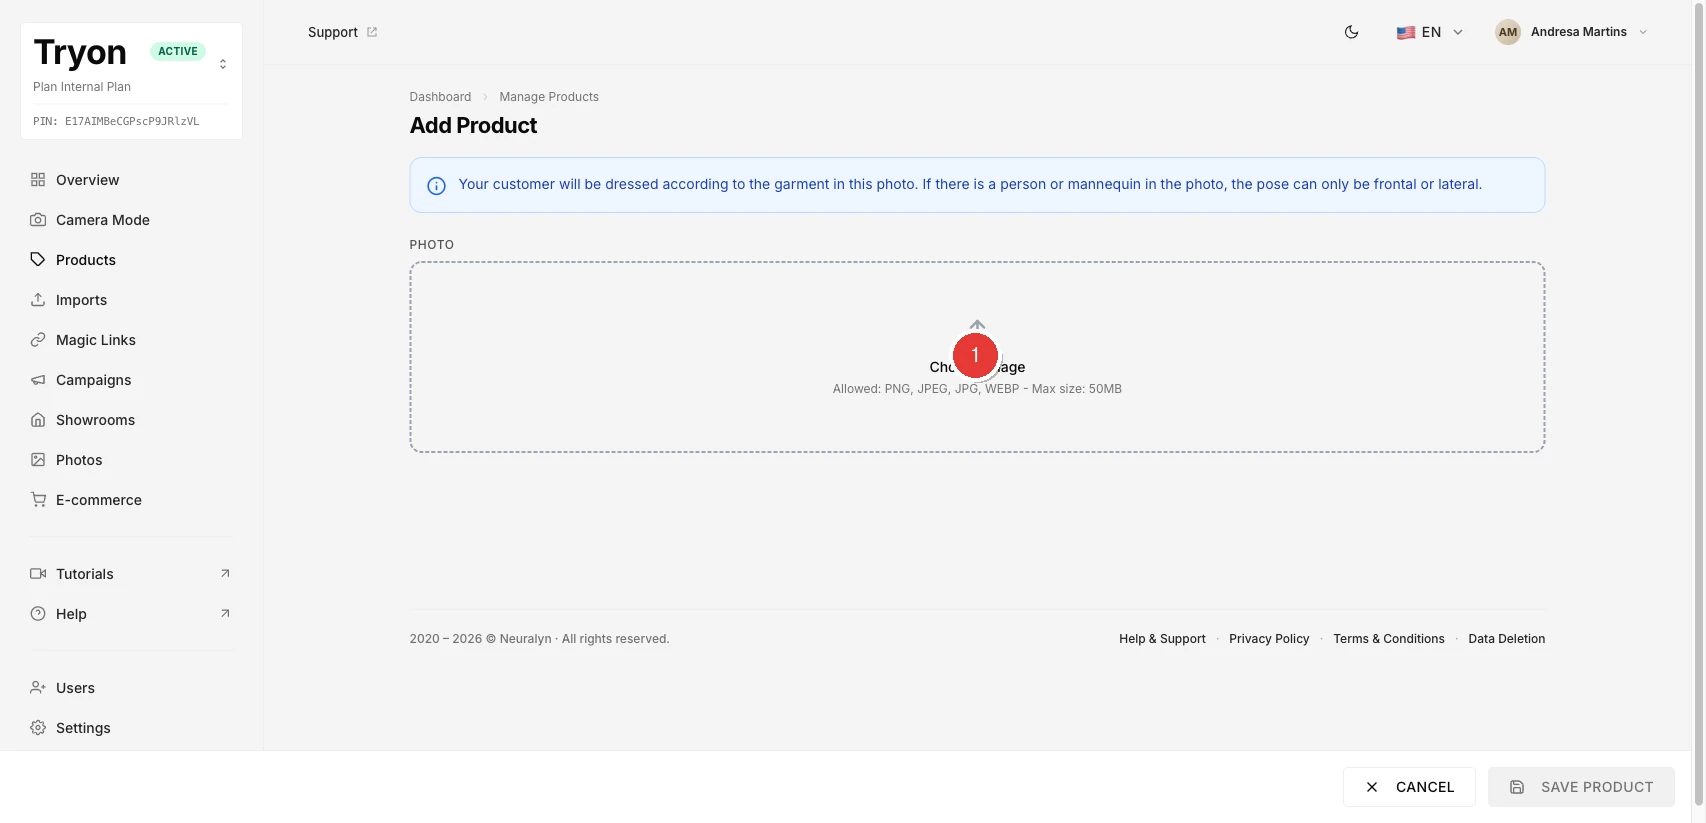Go to Camera Mode in the sidebar
The width and height of the screenshot is (1706, 823).
(131, 220)
